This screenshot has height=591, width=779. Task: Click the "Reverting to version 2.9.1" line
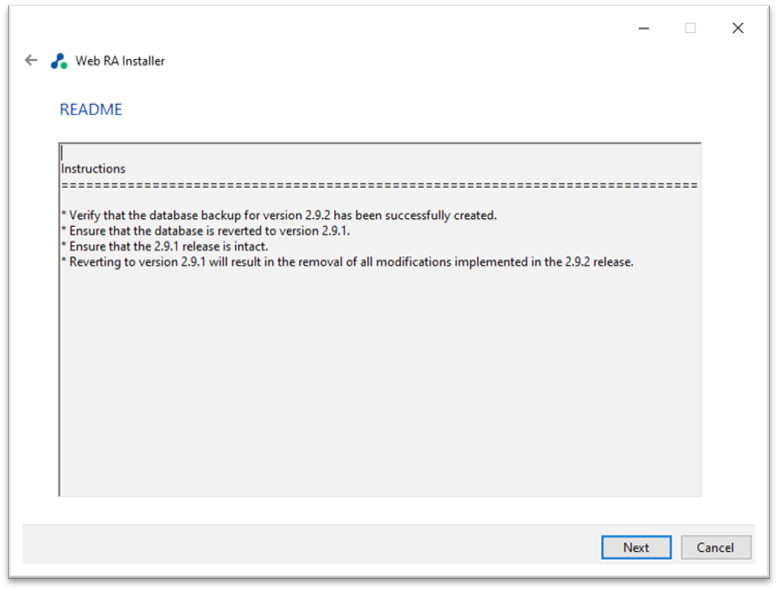click(347, 262)
